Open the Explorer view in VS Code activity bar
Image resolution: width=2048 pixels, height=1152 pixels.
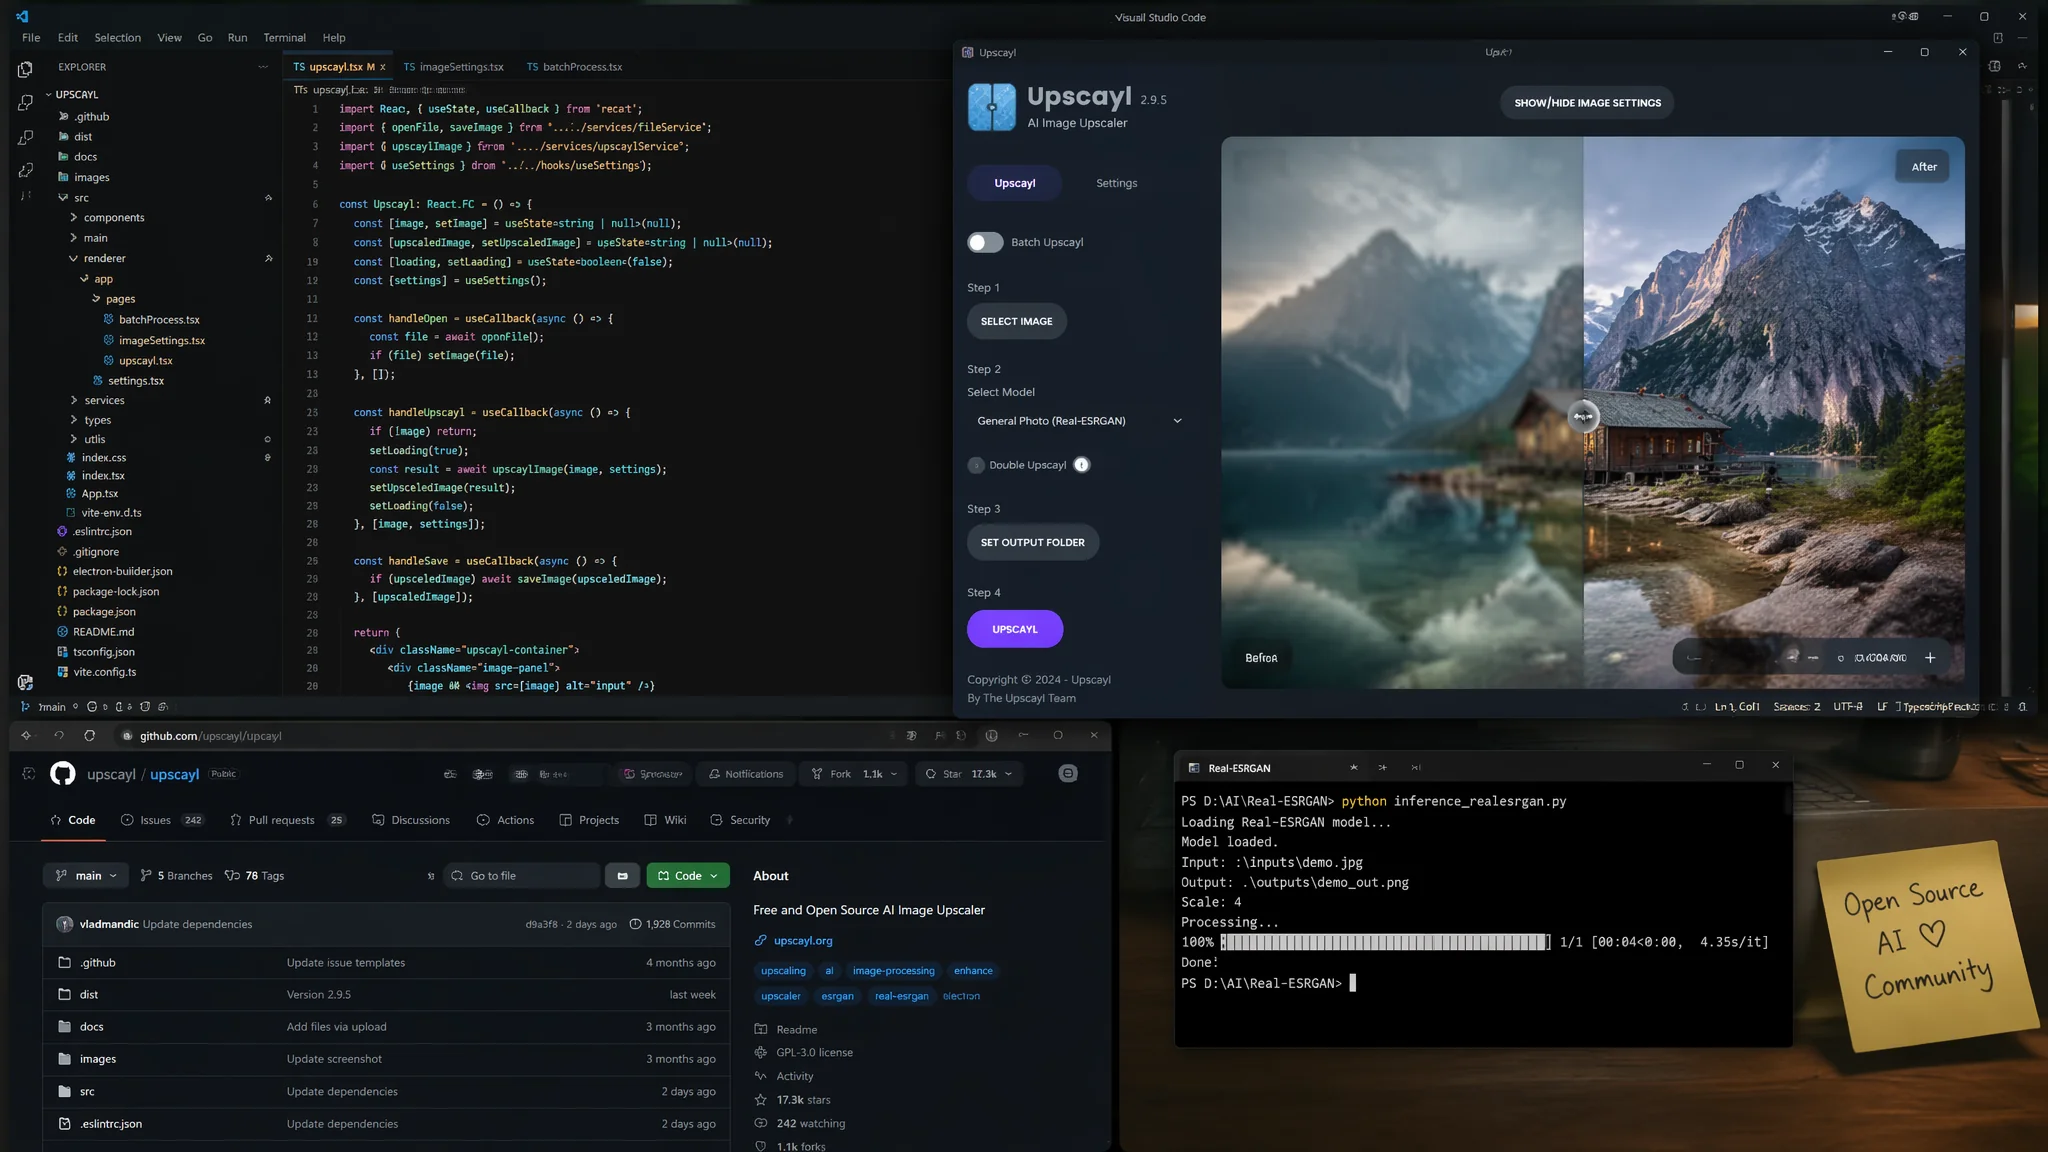click(25, 69)
